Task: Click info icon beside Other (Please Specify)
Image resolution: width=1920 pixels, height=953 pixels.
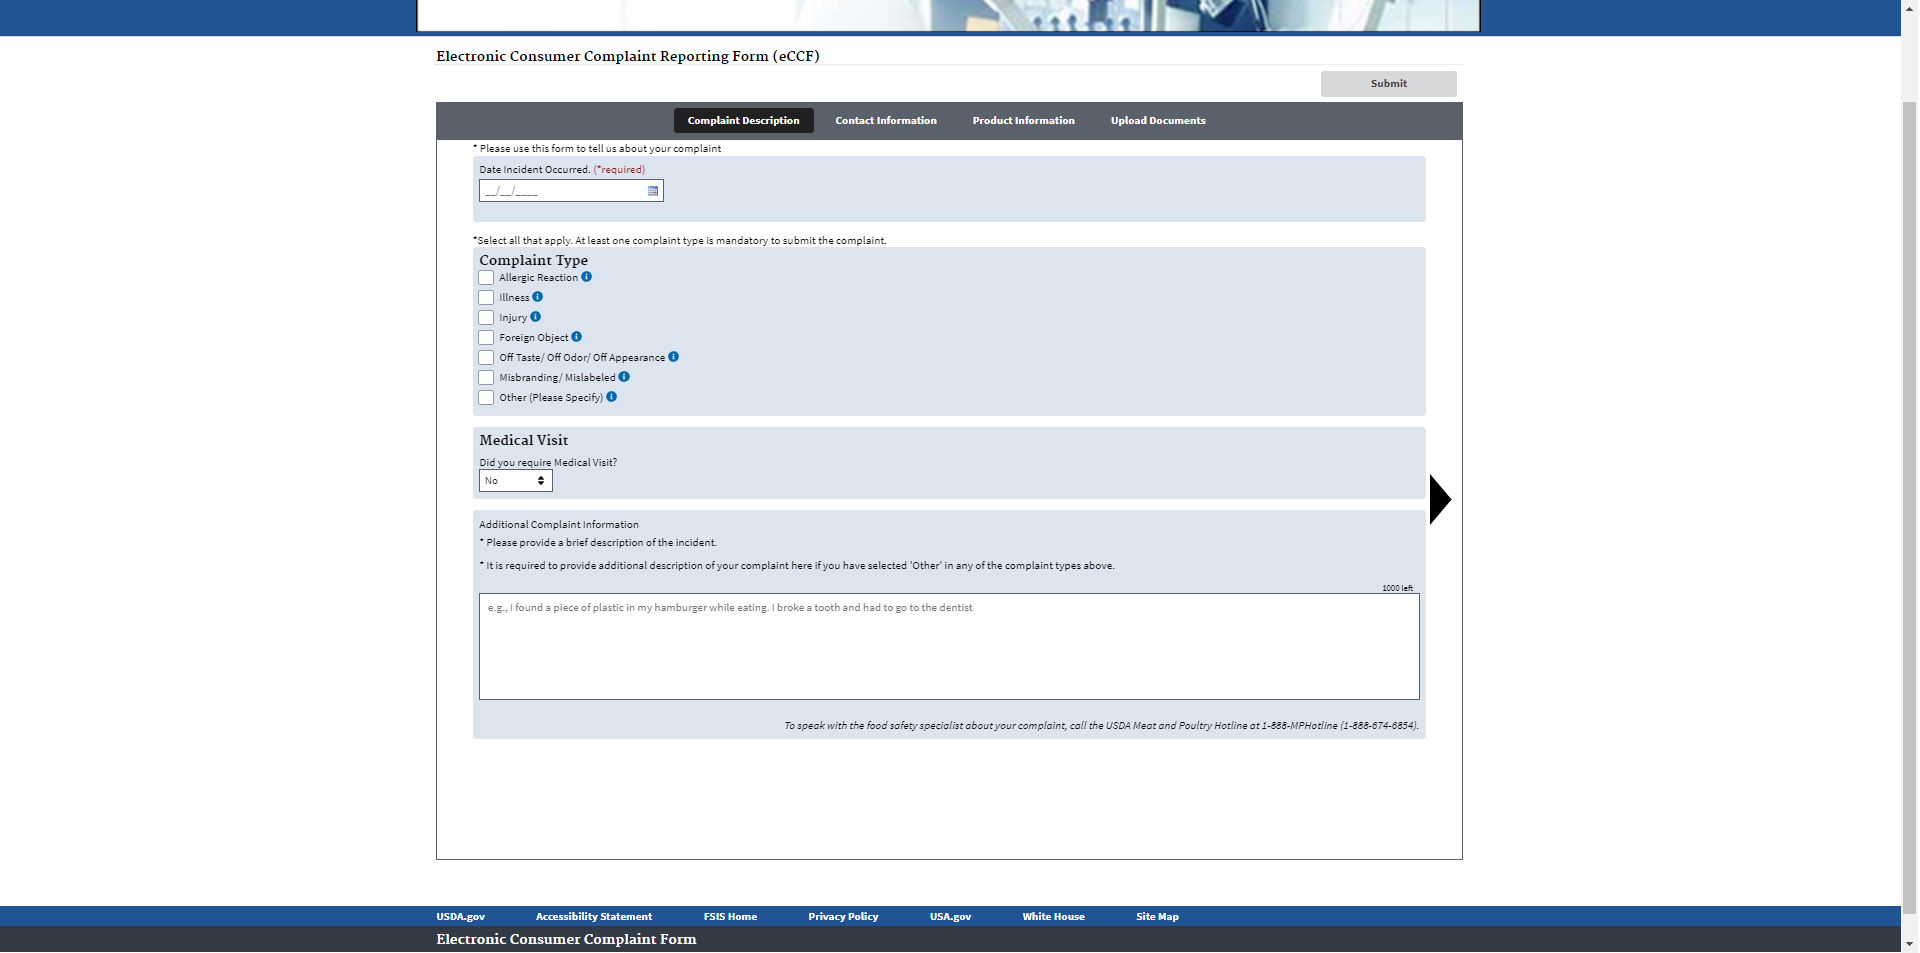Action: [x=612, y=397]
